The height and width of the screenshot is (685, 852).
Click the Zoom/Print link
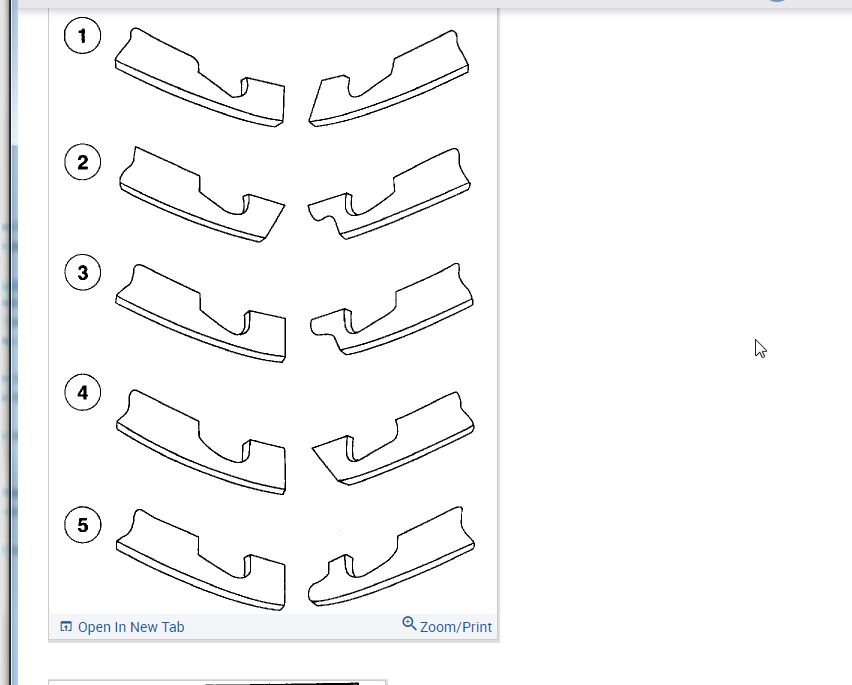[447, 626]
